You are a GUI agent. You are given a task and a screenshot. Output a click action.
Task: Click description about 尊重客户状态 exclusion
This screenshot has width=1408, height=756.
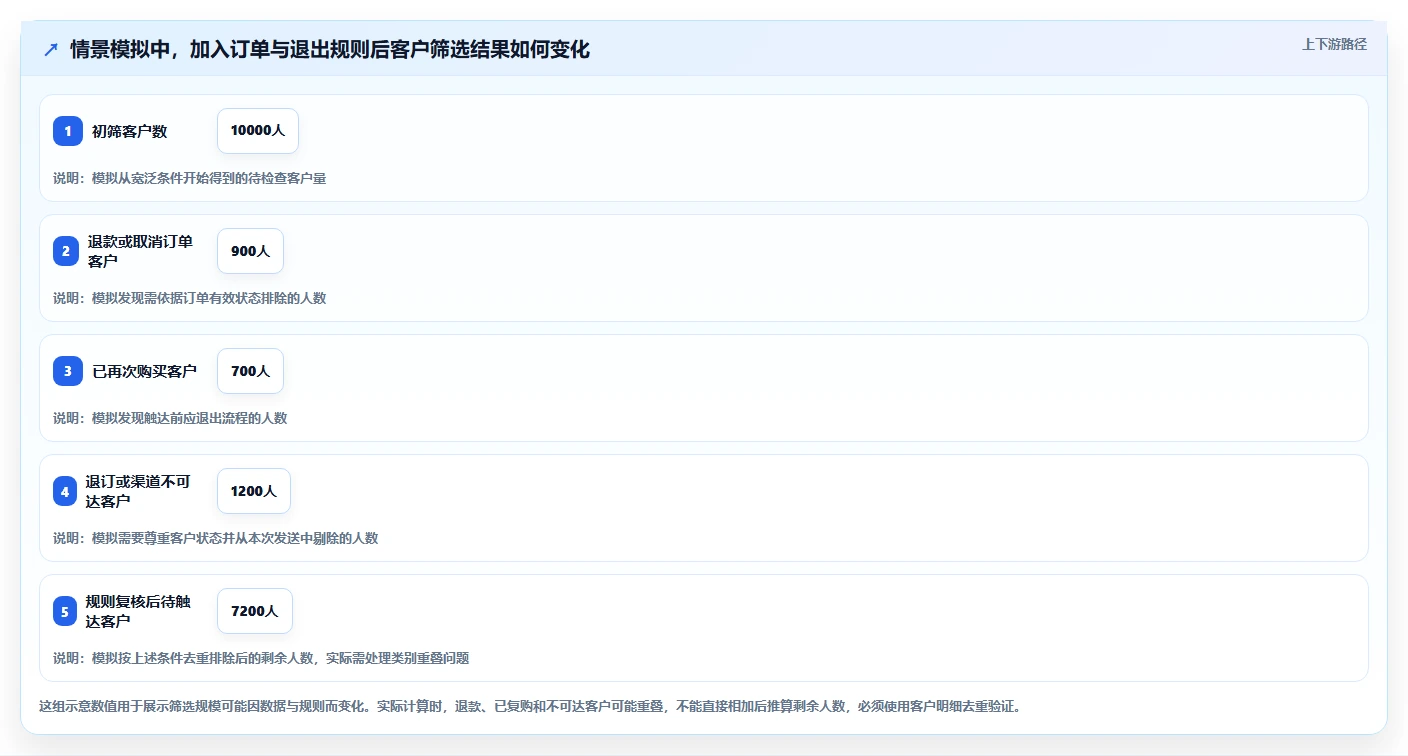pos(216,538)
